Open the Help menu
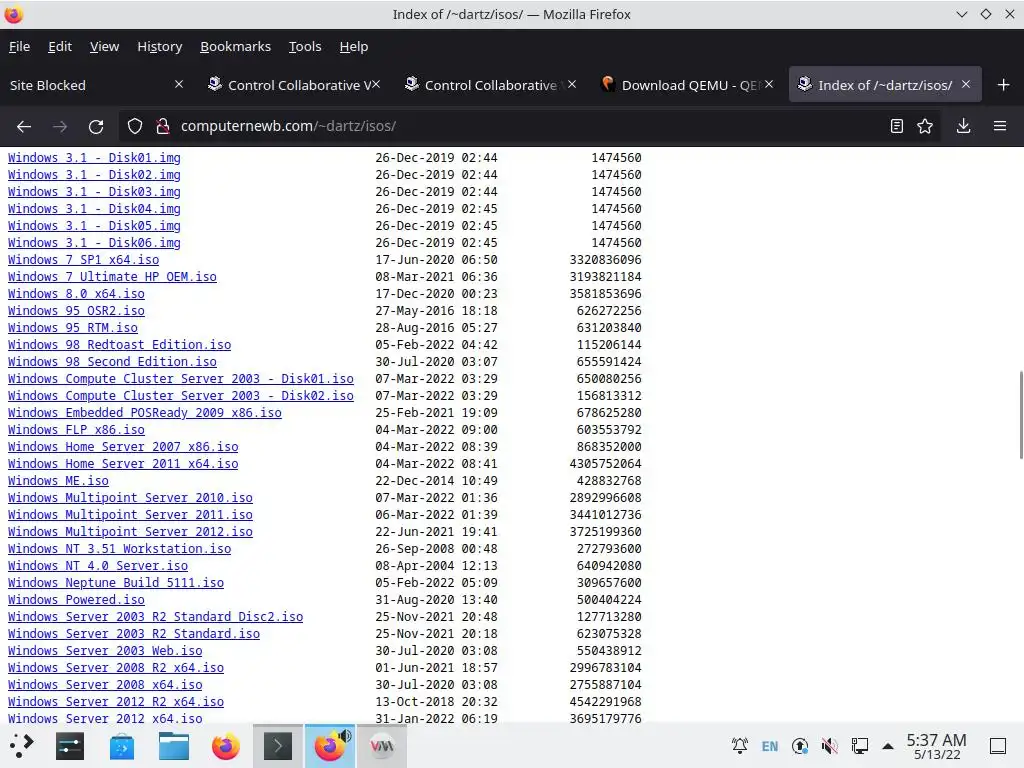 click(x=353, y=46)
